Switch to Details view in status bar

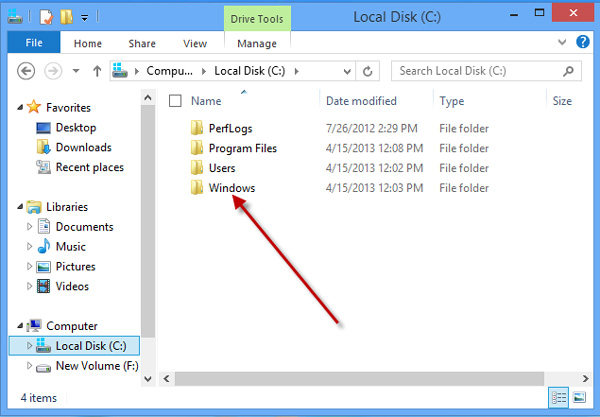(559, 398)
